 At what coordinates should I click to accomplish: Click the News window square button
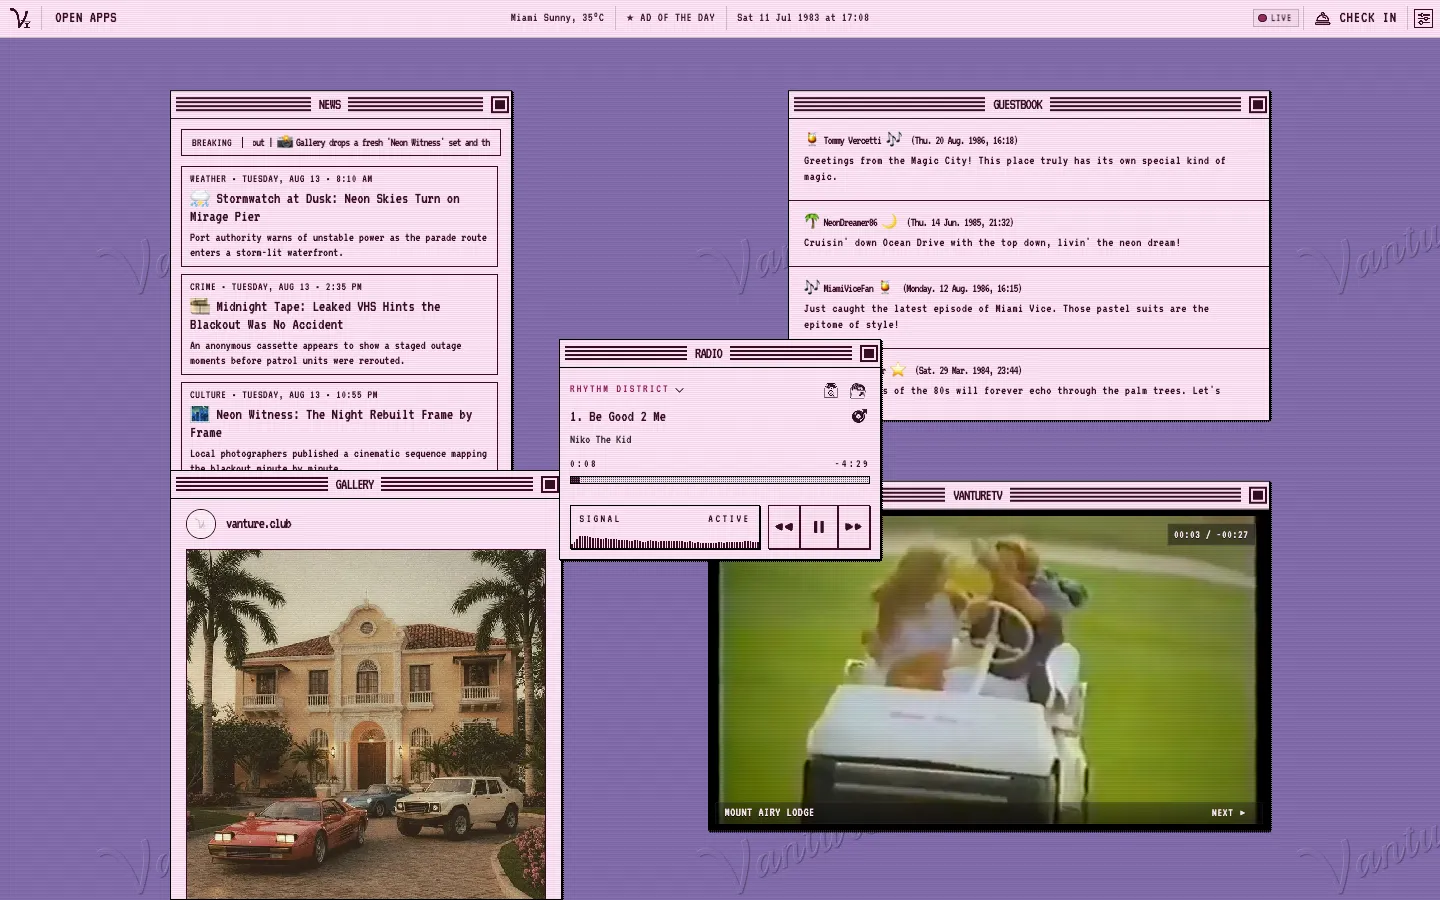[500, 104]
